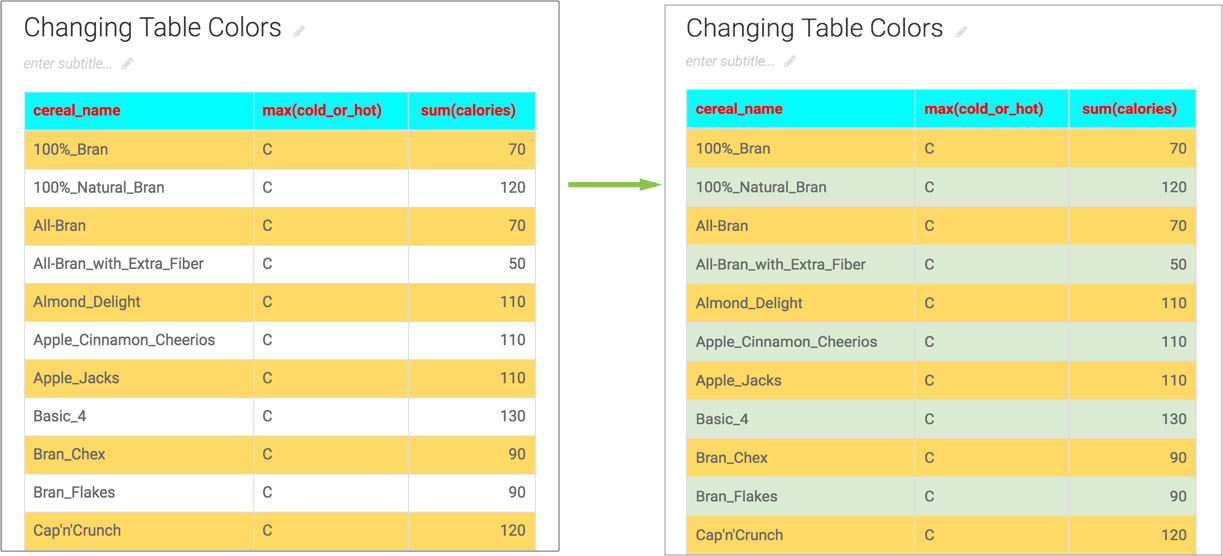Sort by cereal_name header in green-striped table
The image size is (1223, 556).
coord(739,109)
